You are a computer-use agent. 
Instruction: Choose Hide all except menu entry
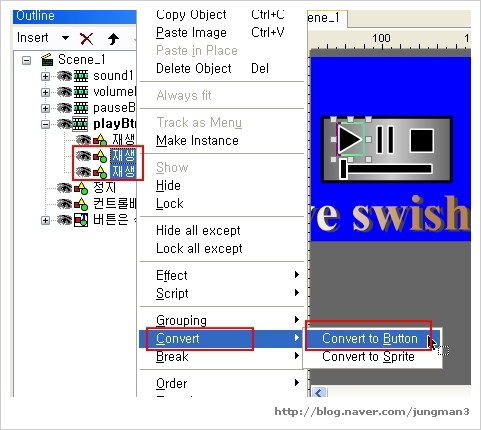pos(198,230)
